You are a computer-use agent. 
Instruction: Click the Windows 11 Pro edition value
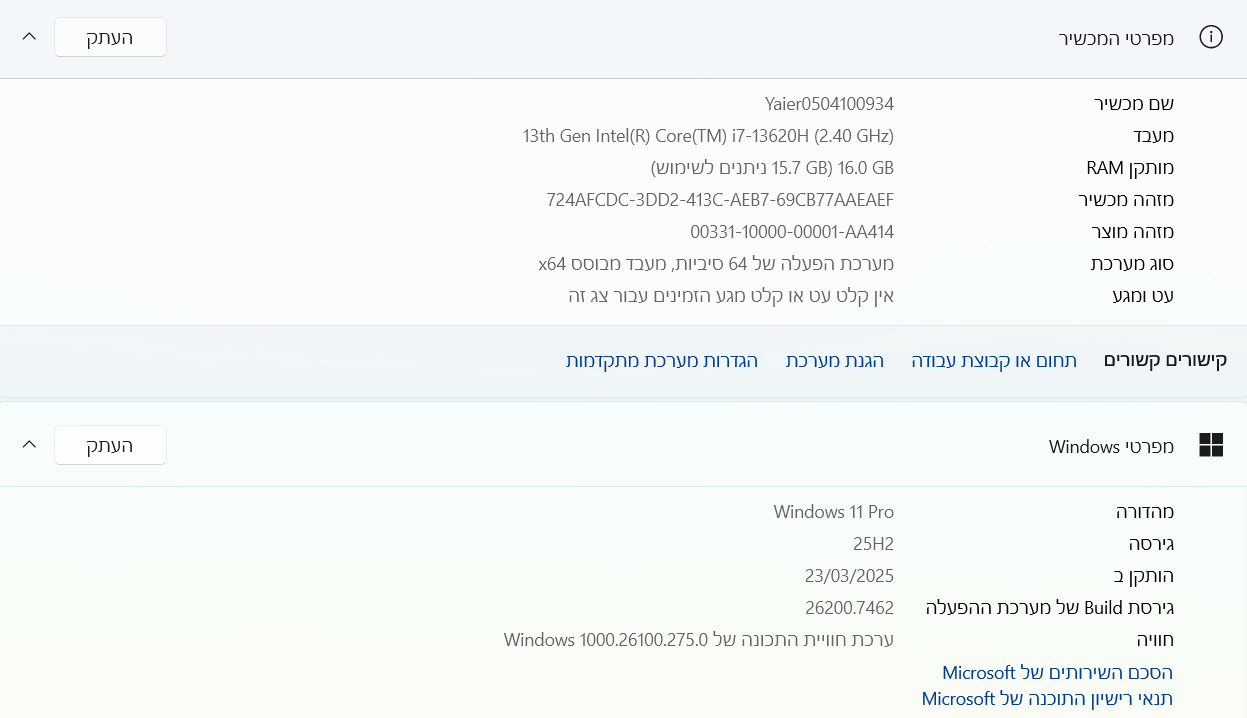tap(833, 512)
